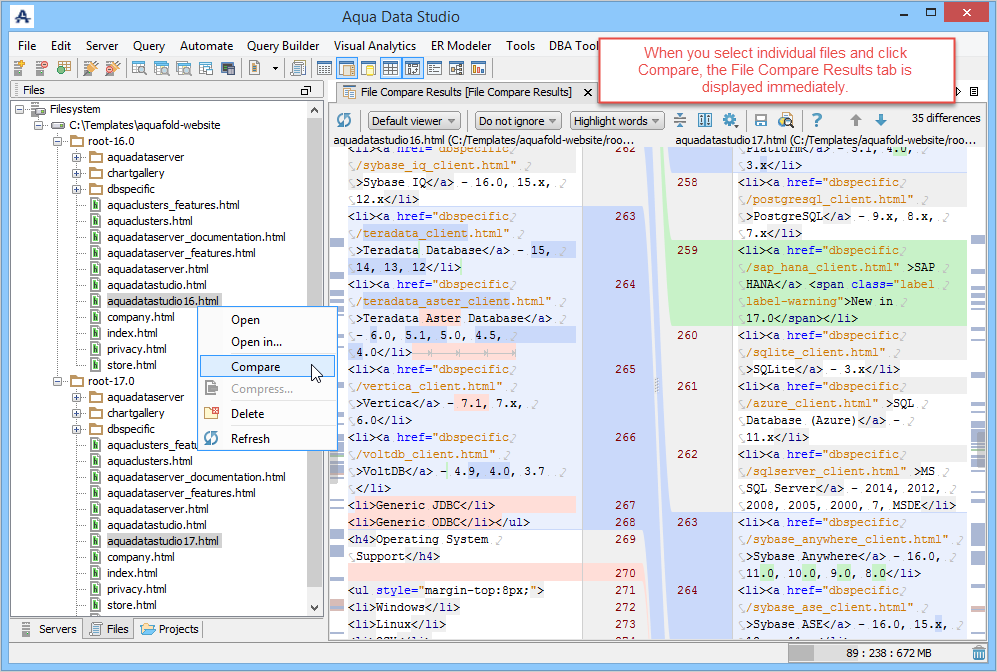Click the trash can icon in status bar
The width and height of the screenshot is (997, 672).
[x=978, y=653]
